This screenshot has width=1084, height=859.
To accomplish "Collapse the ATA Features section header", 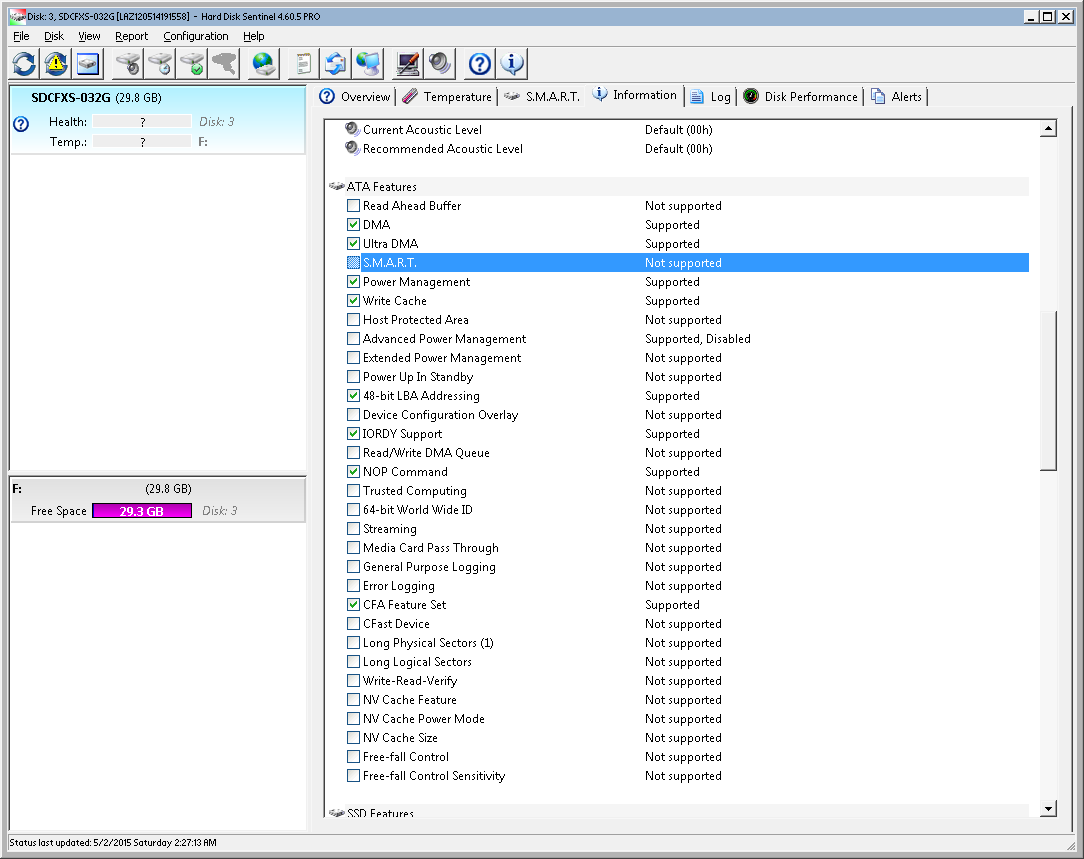I will tap(381, 187).
